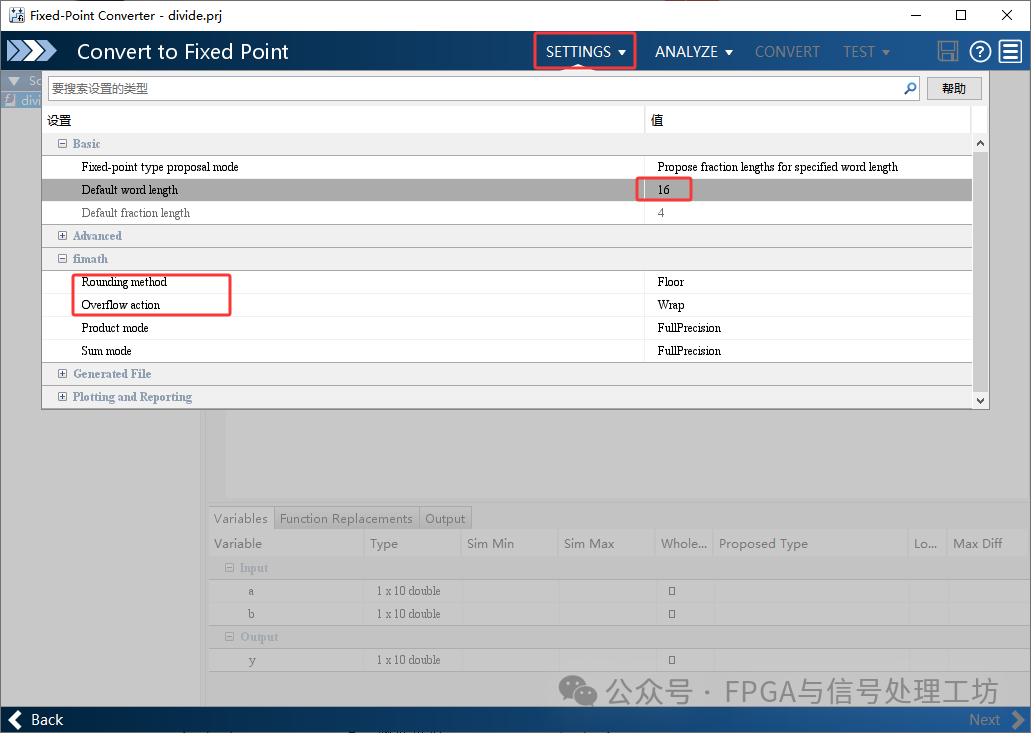Image resolution: width=1031 pixels, height=733 pixels.
Task: Expand the Plotting and Reporting group
Action: click(62, 396)
